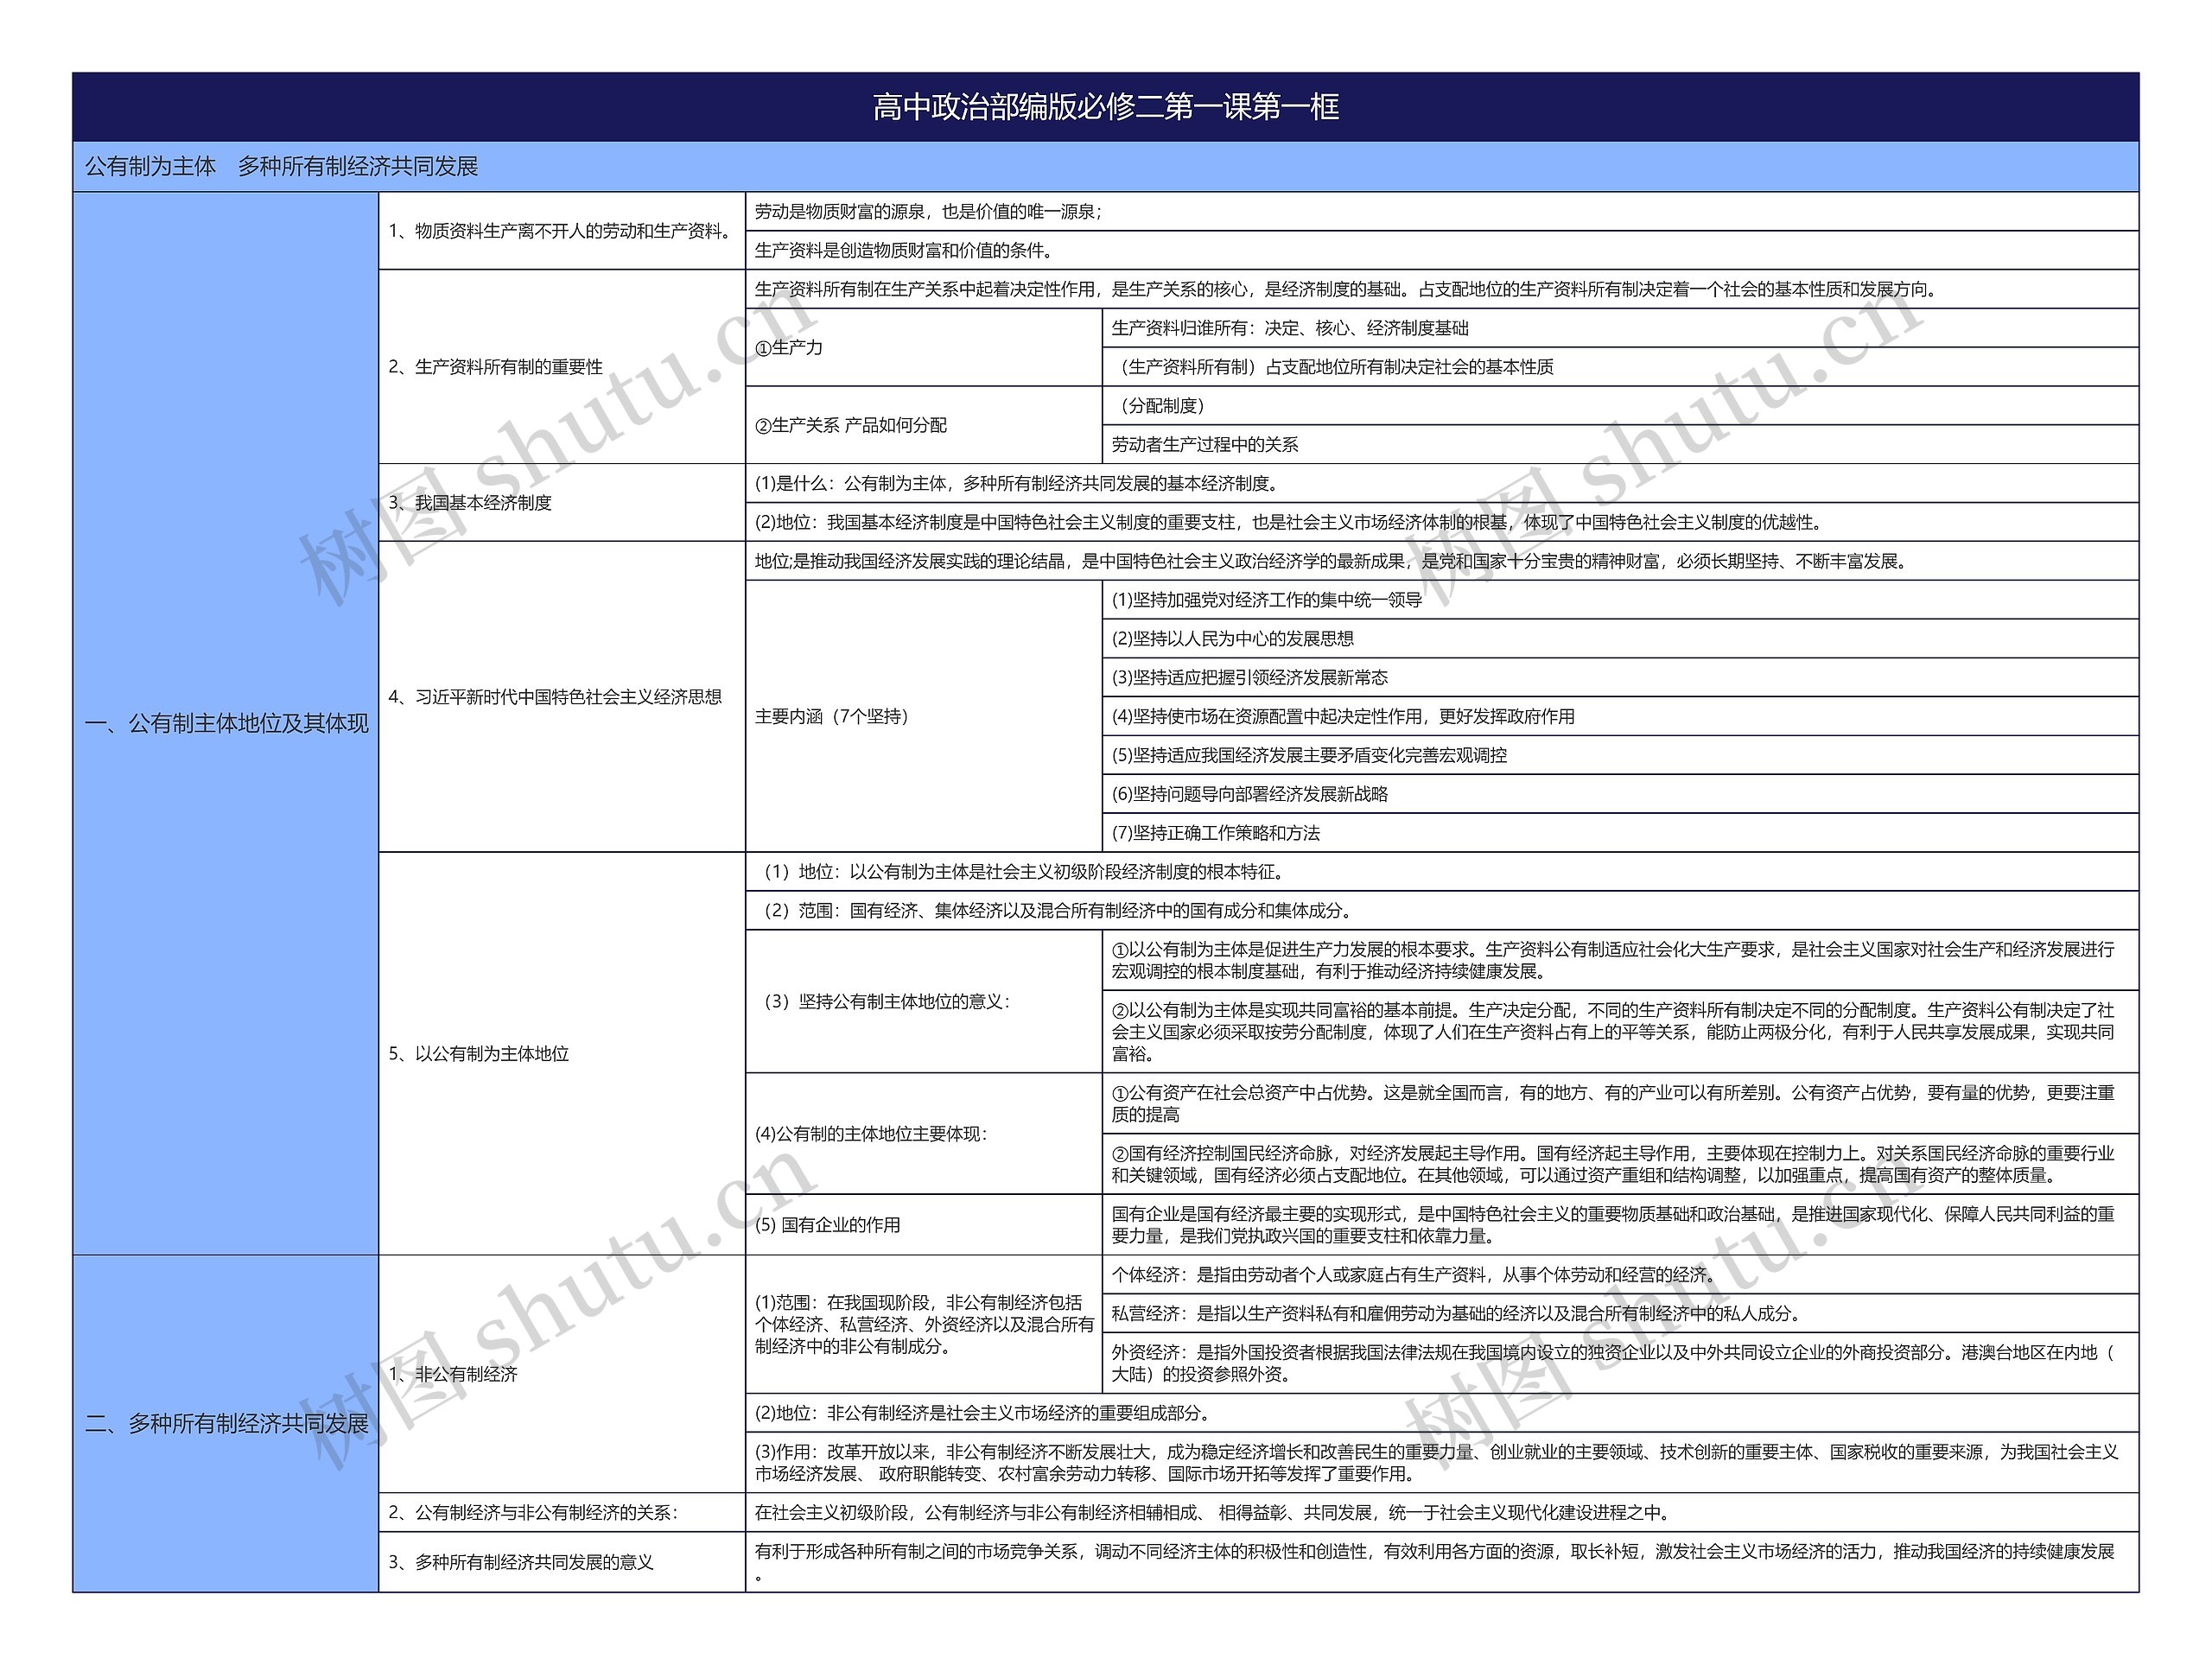The image size is (2212, 1665).
Task: Click the section cell 一、公有制主体地位及其体现
Action: (226, 723)
